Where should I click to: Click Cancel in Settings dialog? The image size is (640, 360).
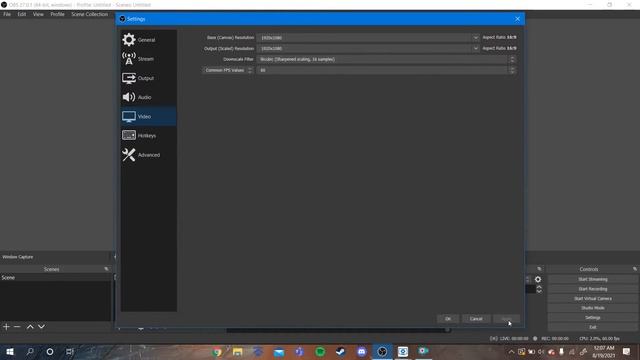tap(476, 319)
